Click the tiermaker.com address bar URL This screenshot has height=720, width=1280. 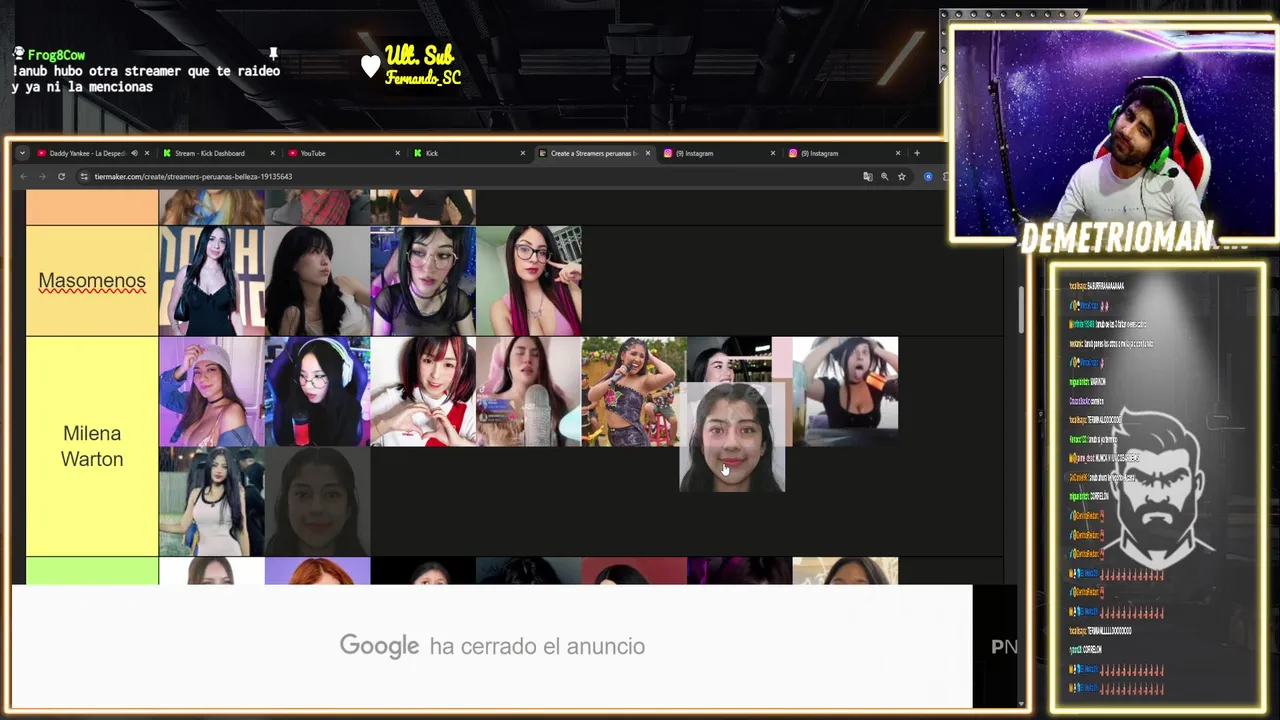pos(193,177)
